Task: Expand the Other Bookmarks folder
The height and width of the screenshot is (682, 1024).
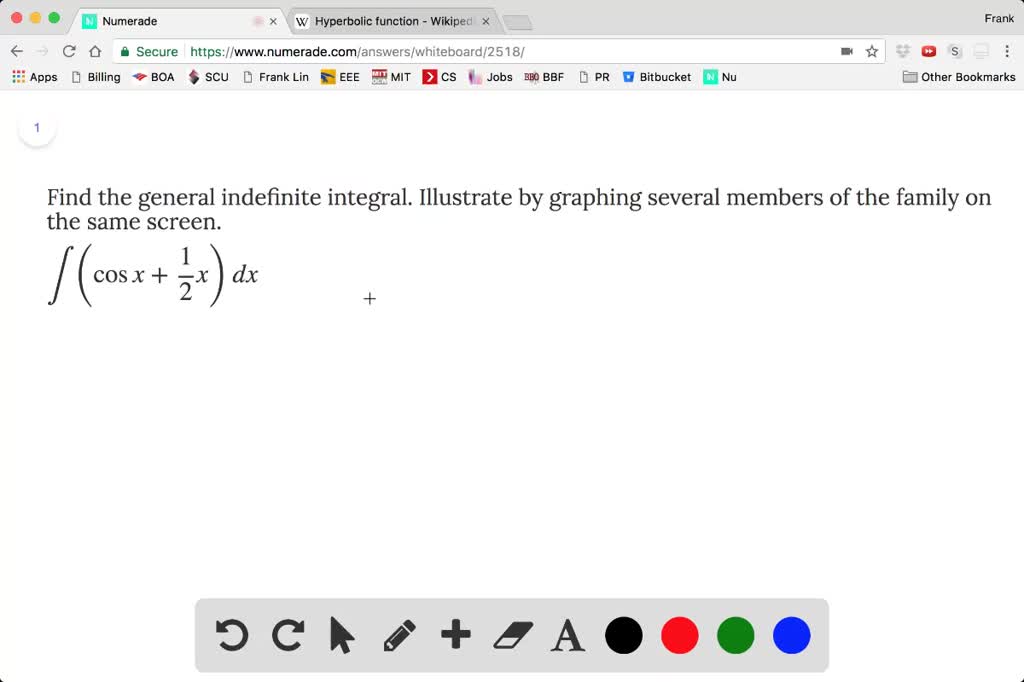Action: 958,76
